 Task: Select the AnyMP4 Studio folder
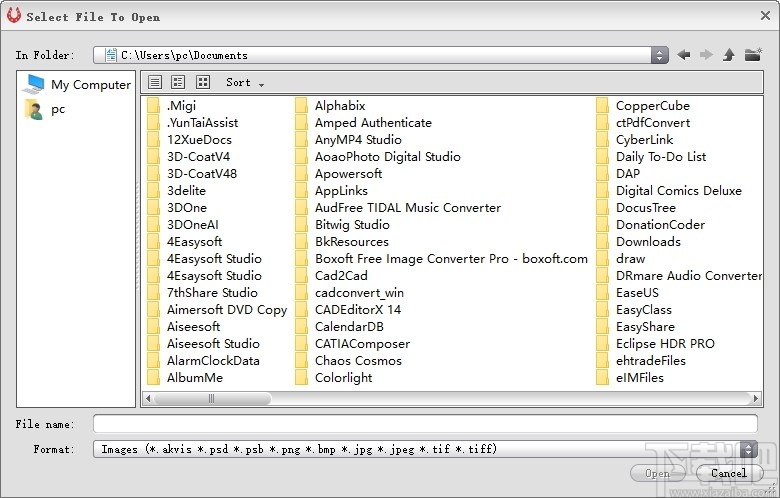click(x=348, y=140)
